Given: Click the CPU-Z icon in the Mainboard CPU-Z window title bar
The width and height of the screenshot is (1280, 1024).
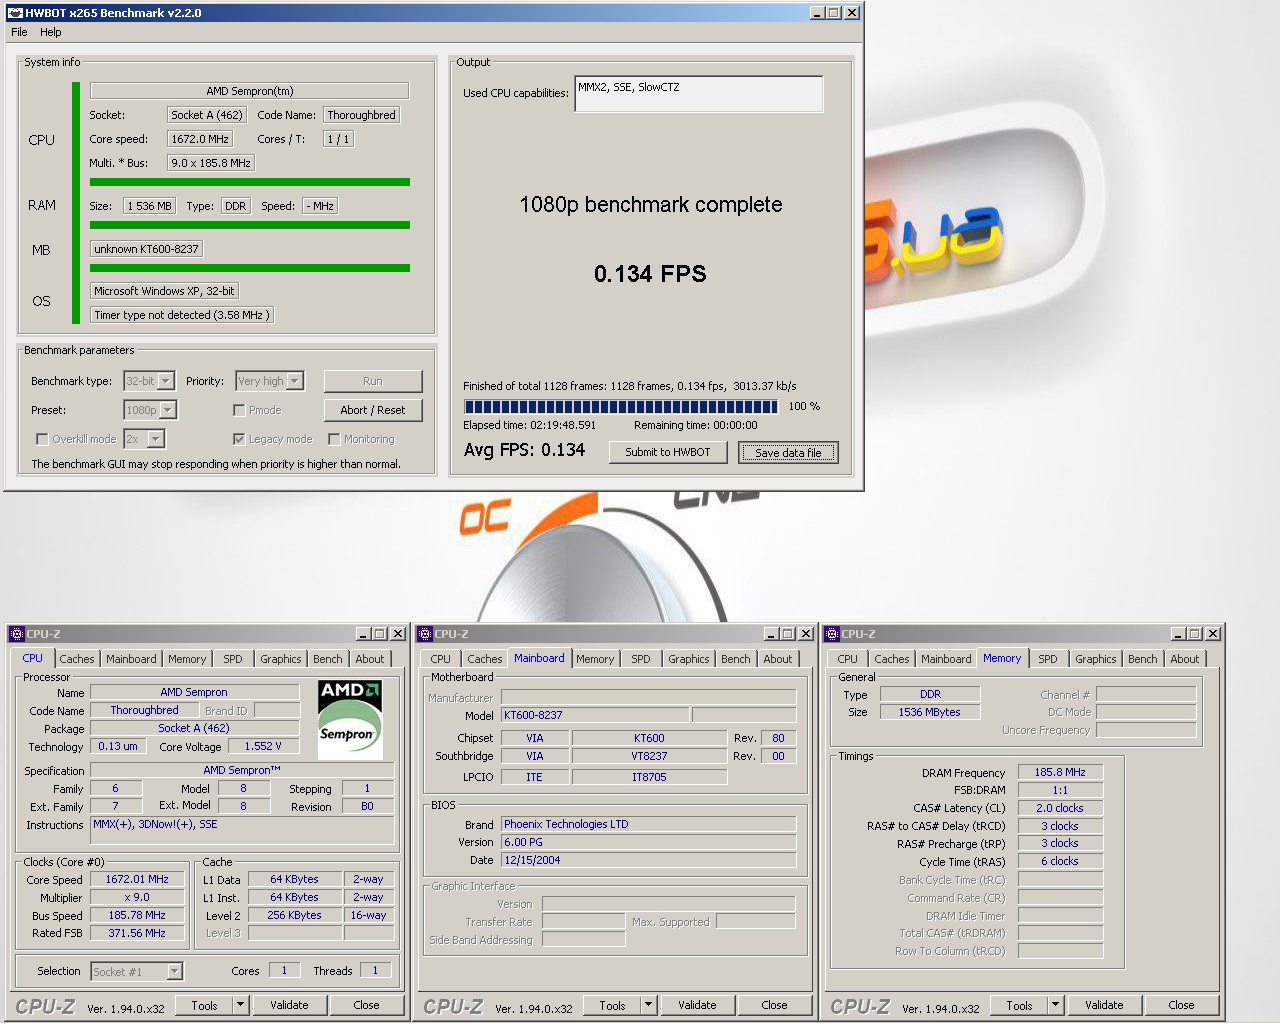Looking at the screenshot, I should (425, 634).
